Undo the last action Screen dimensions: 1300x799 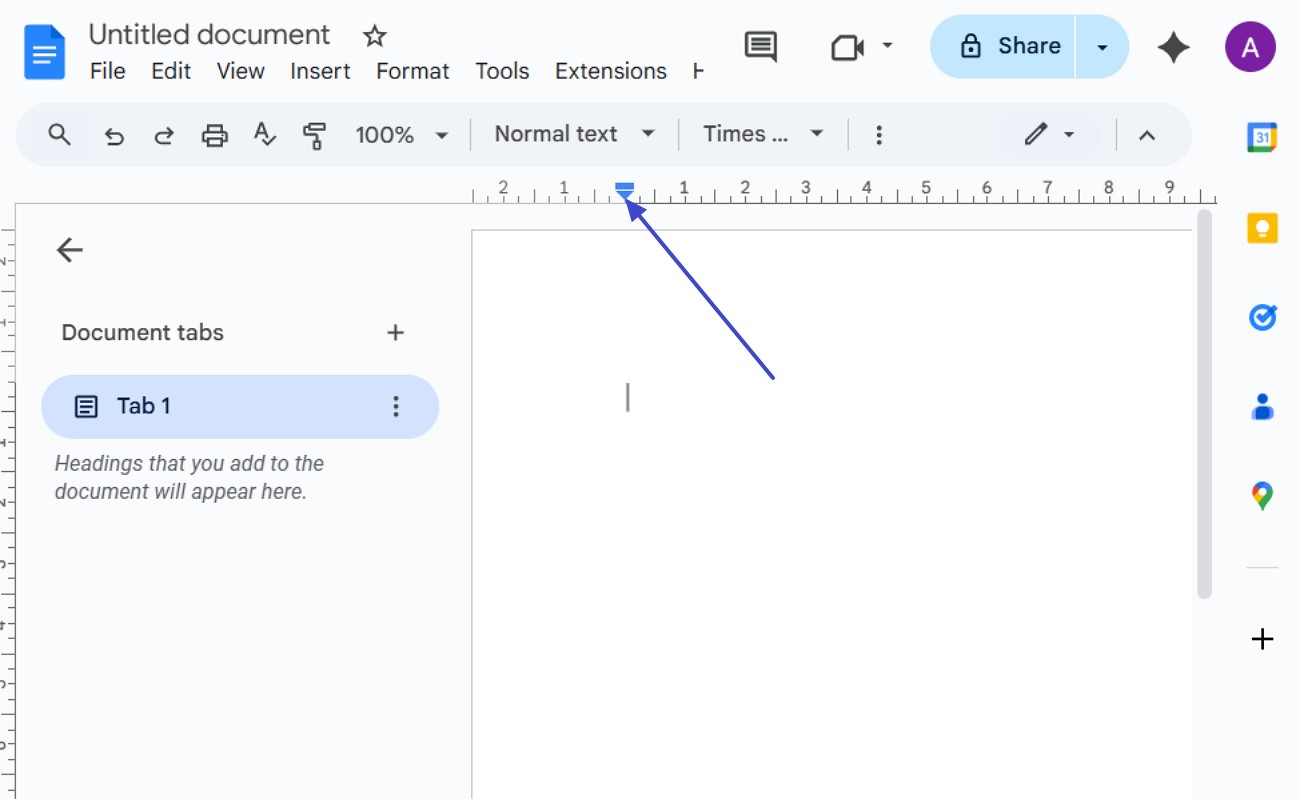(x=115, y=135)
